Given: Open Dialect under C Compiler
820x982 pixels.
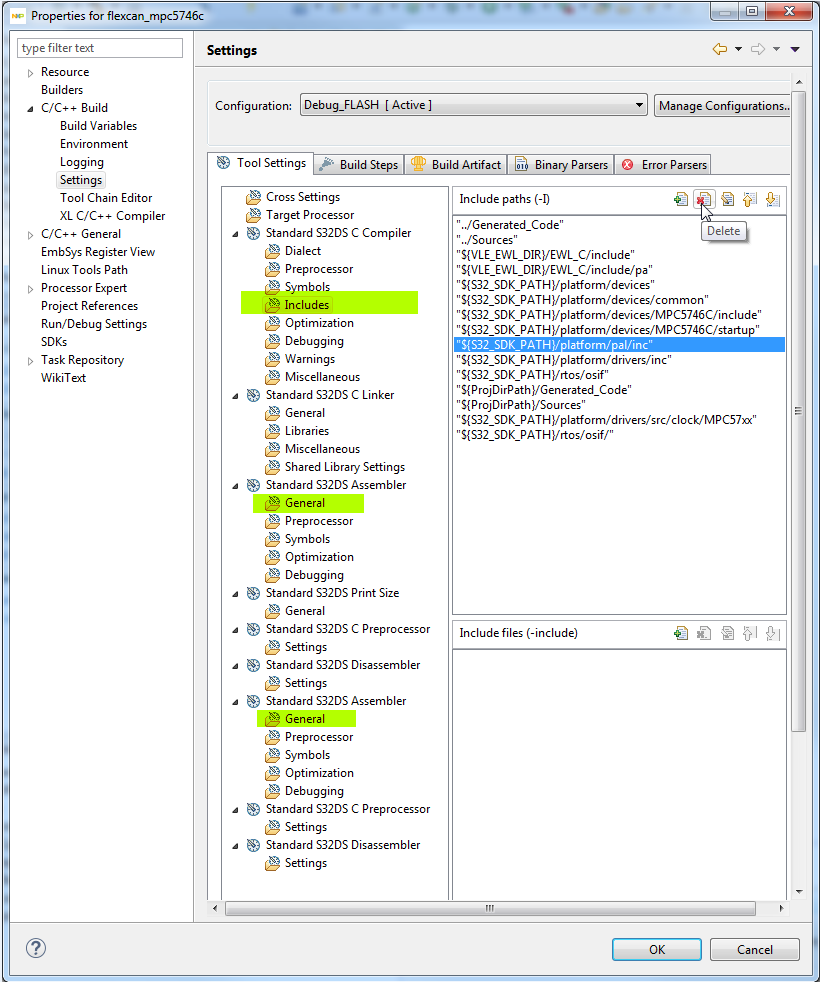Looking at the screenshot, I should (303, 251).
